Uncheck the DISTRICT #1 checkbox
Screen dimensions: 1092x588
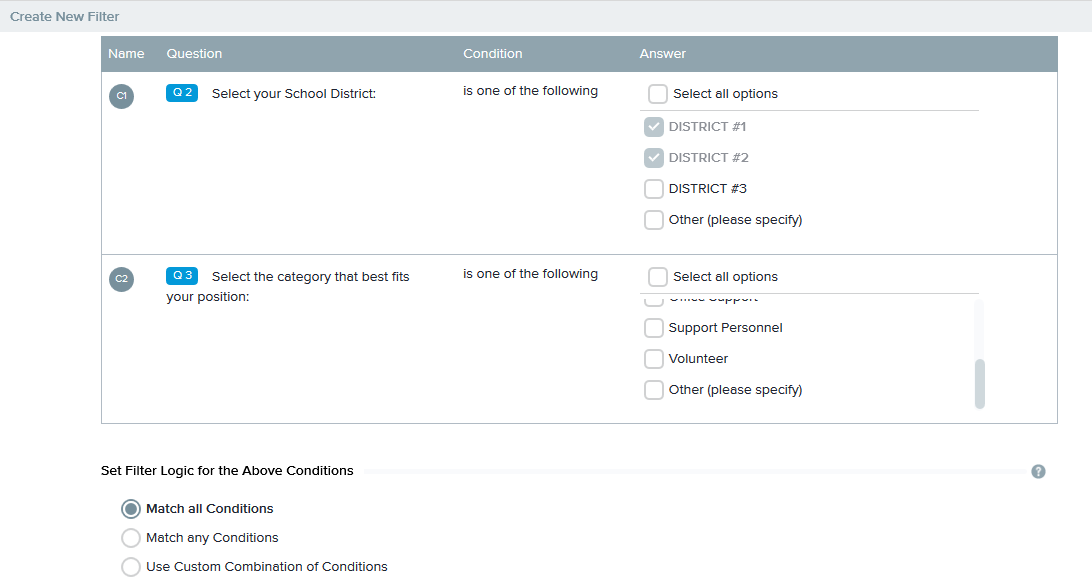[x=654, y=127]
